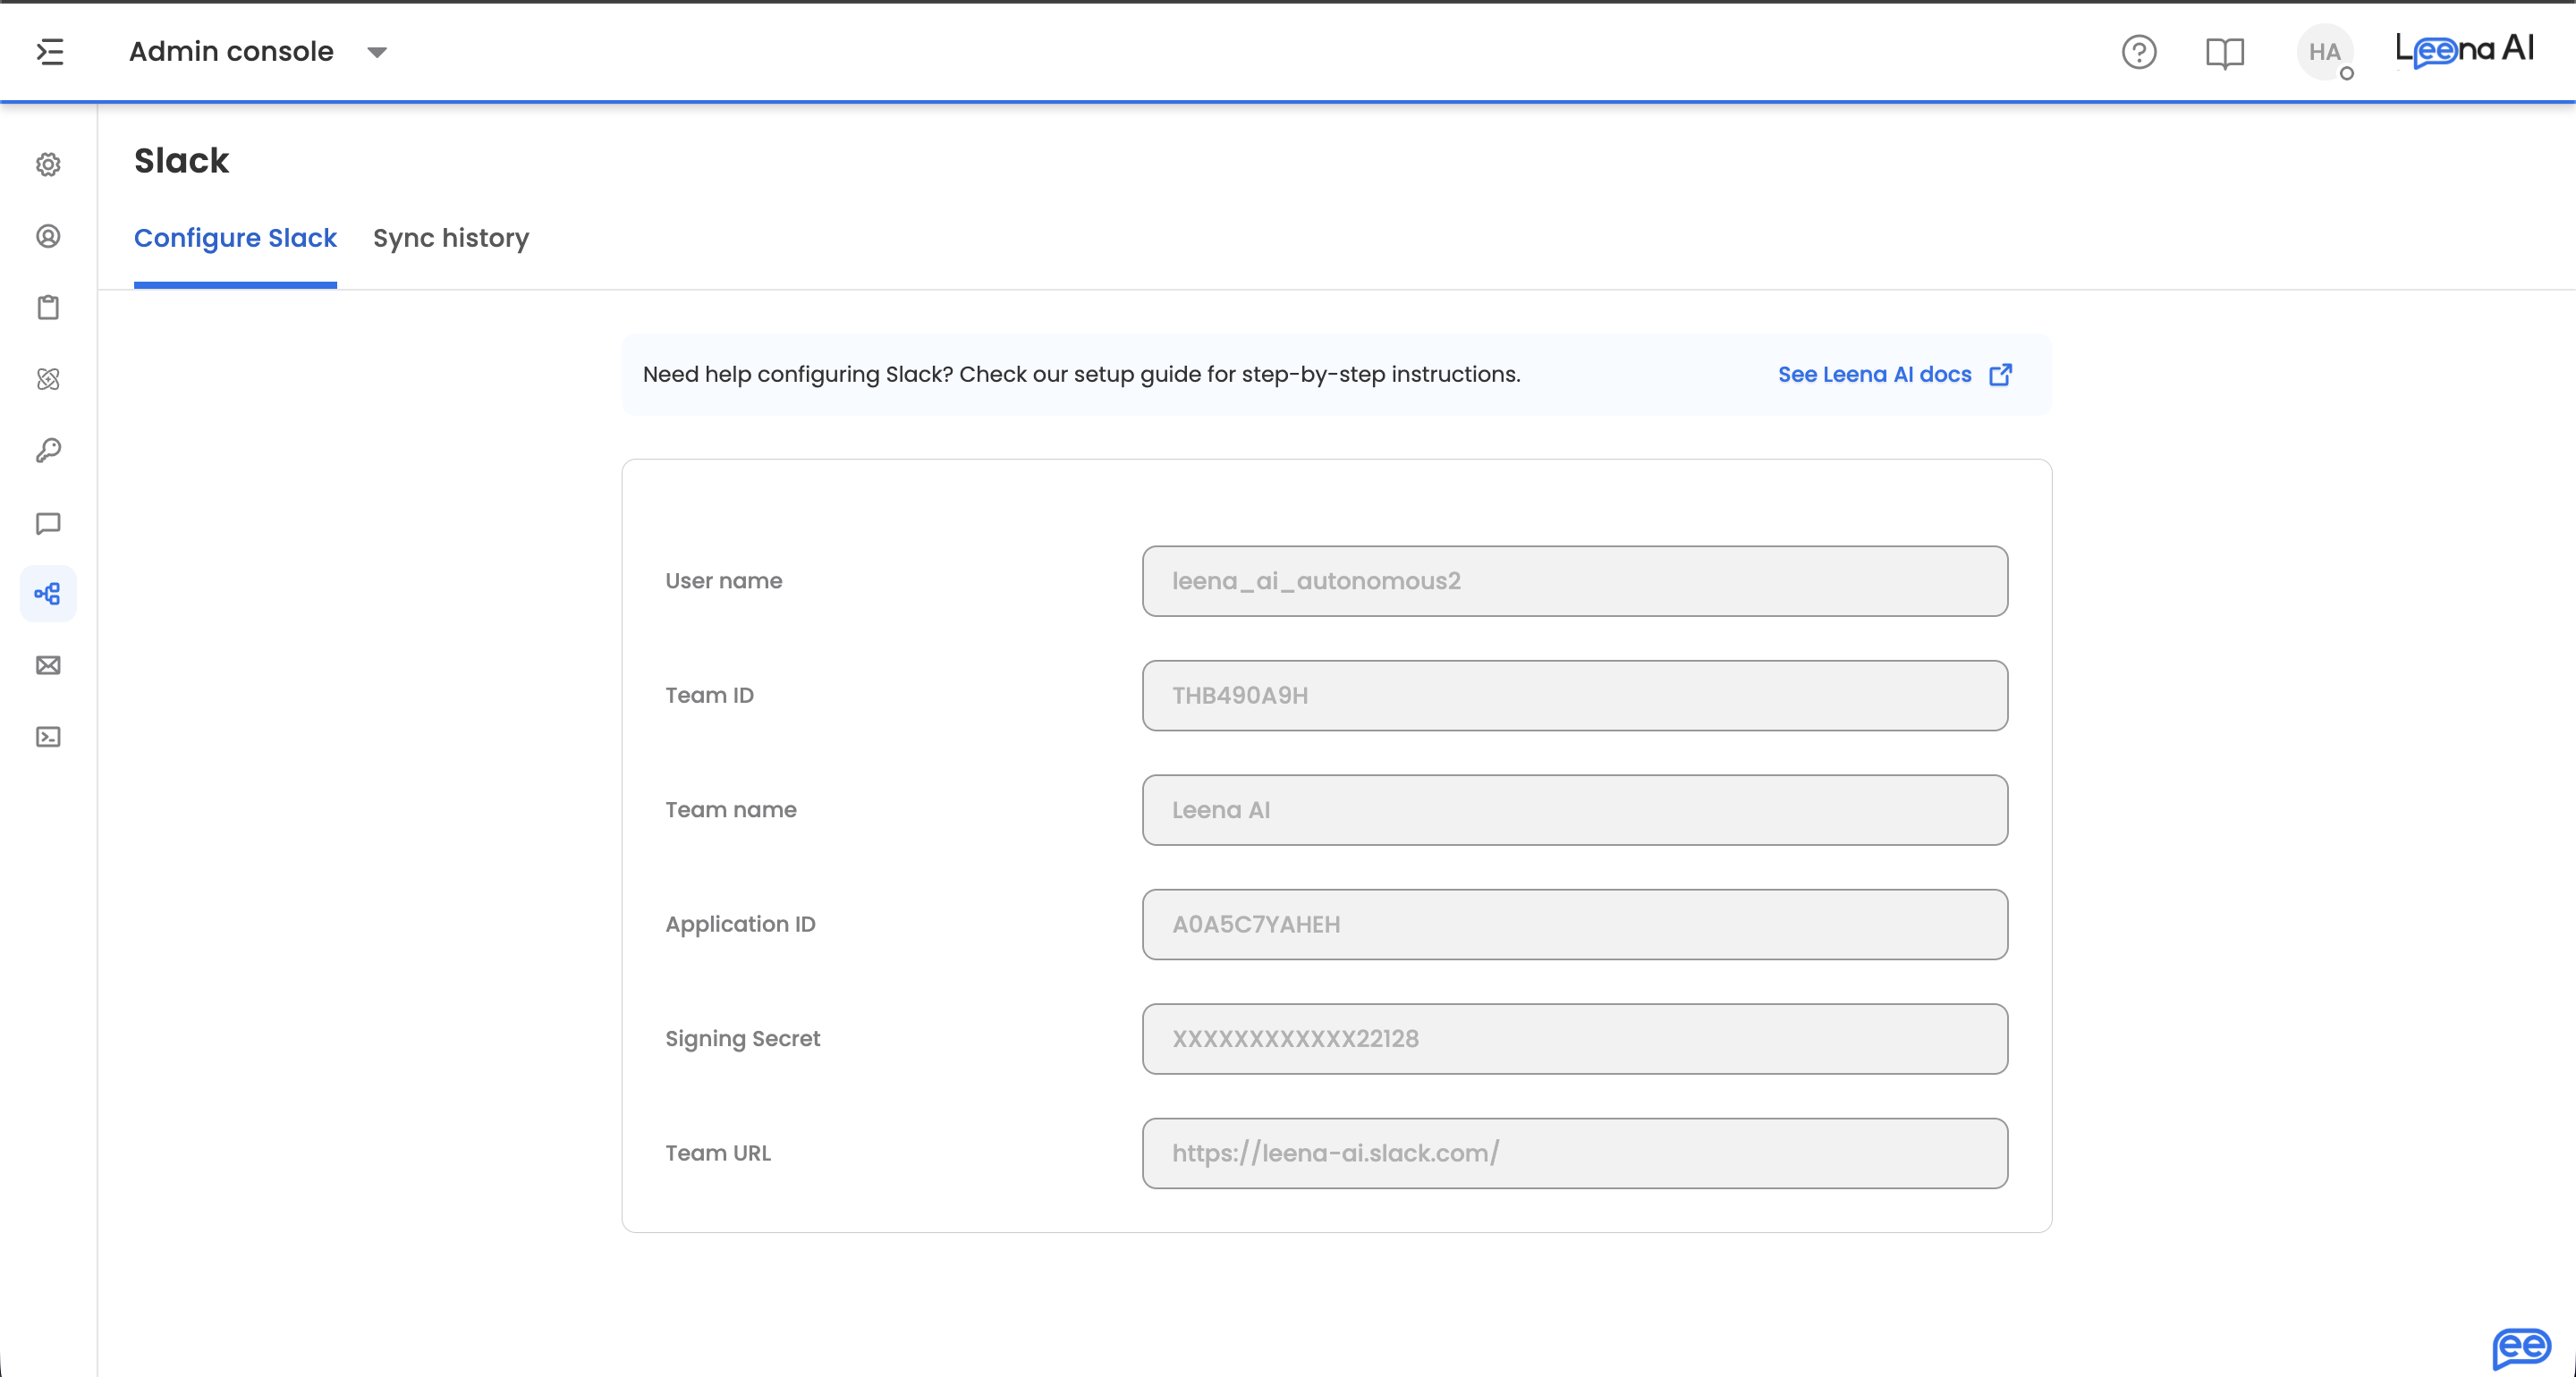Open the clipboard sidebar icon
Image resolution: width=2576 pixels, height=1377 pixels.
tap(48, 307)
